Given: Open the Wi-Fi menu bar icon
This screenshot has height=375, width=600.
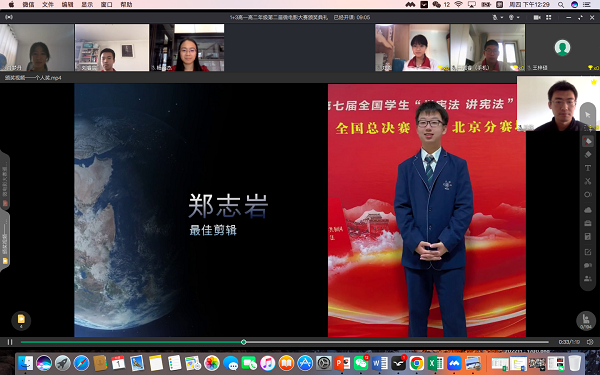Looking at the screenshot, I should pyautogui.click(x=458, y=5).
